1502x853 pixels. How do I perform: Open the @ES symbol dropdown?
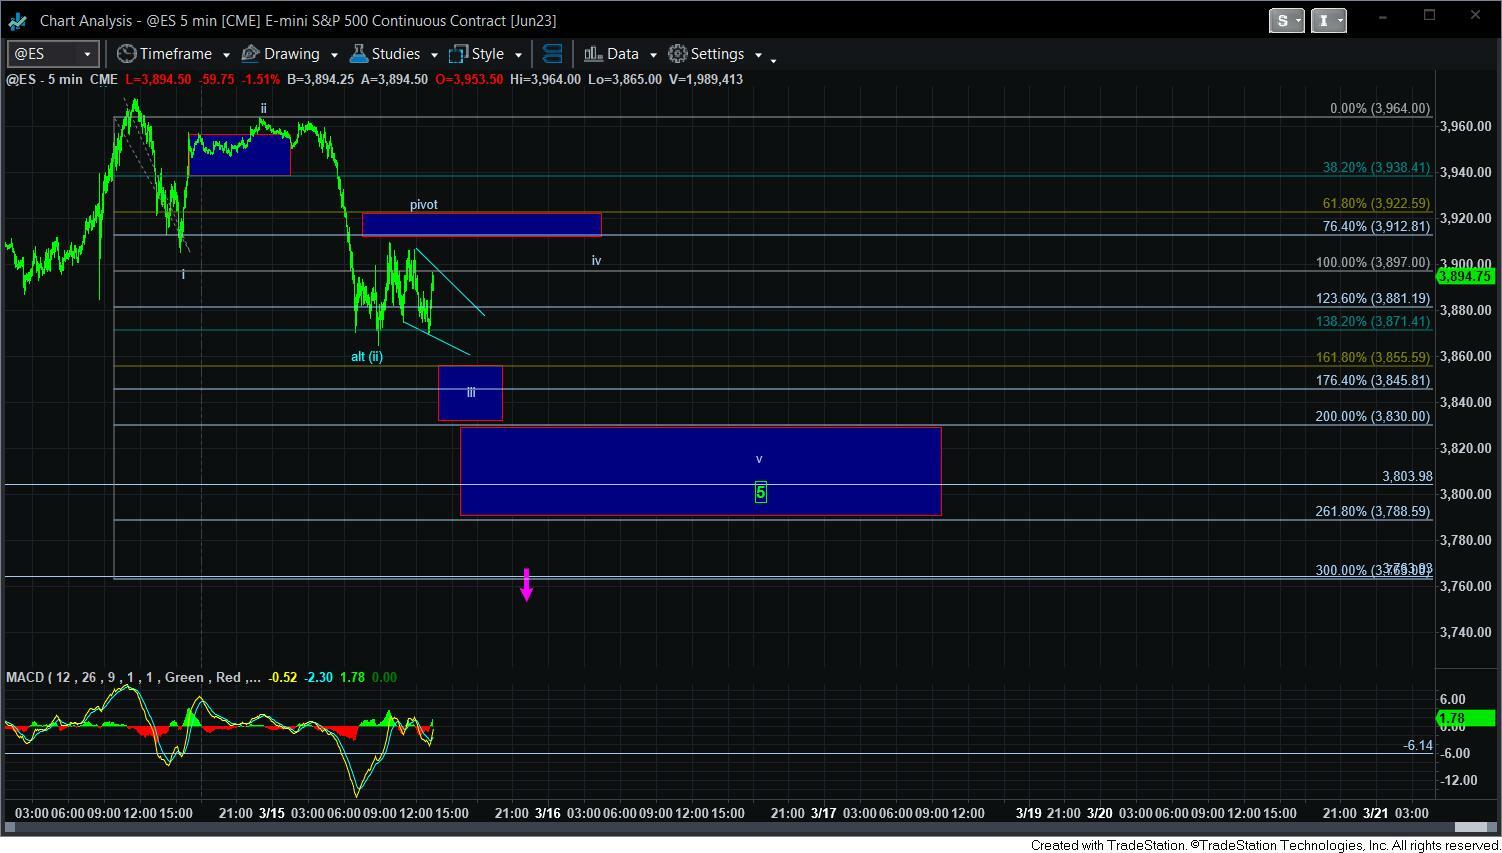coord(87,54)
